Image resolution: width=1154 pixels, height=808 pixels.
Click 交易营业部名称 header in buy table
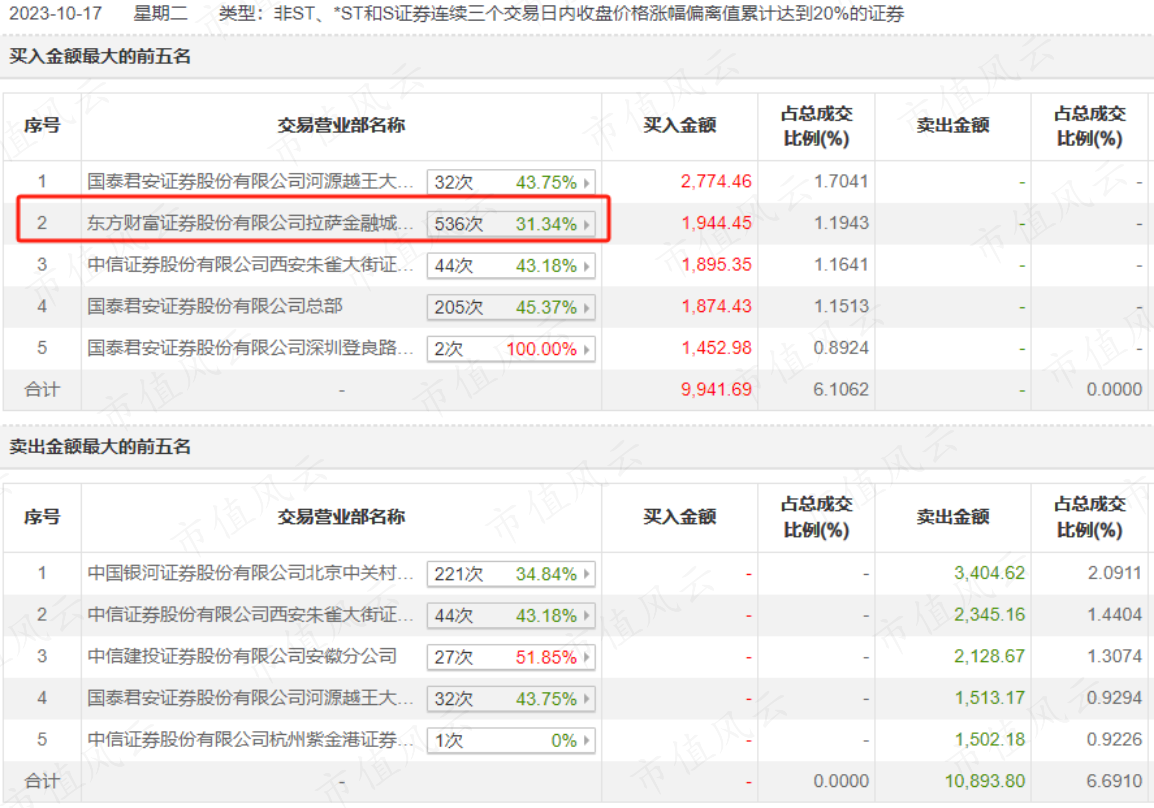pos(341,125)
